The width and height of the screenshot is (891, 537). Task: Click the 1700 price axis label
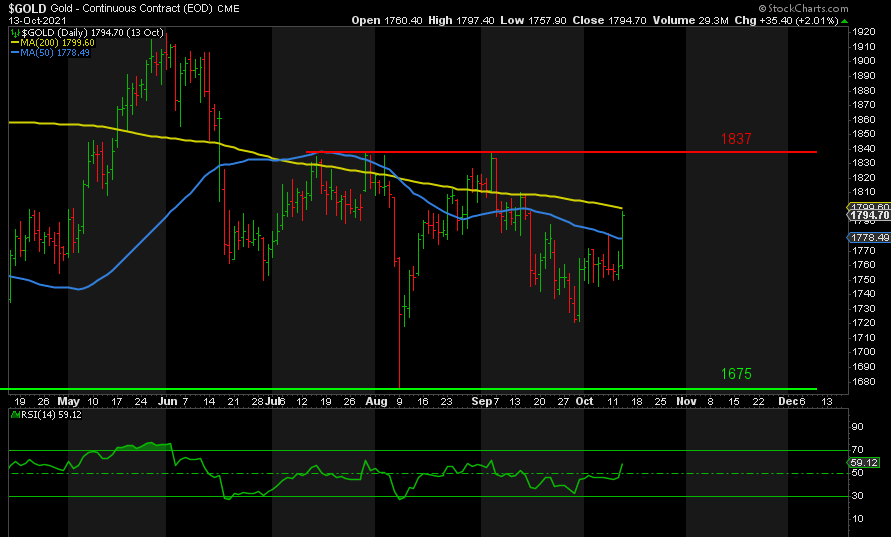point(864,352)
